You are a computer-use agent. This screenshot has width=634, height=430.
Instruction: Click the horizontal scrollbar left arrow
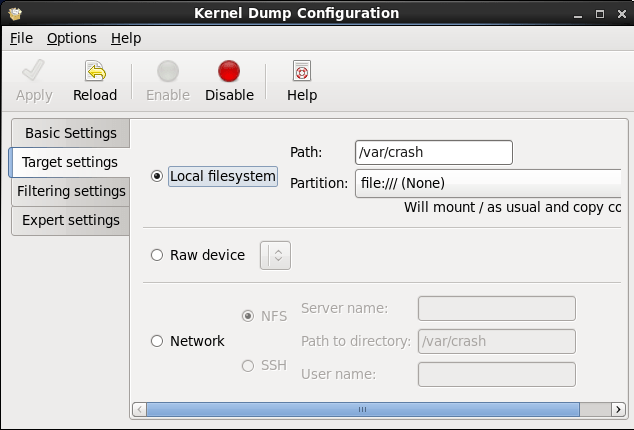tap(139, 409)
